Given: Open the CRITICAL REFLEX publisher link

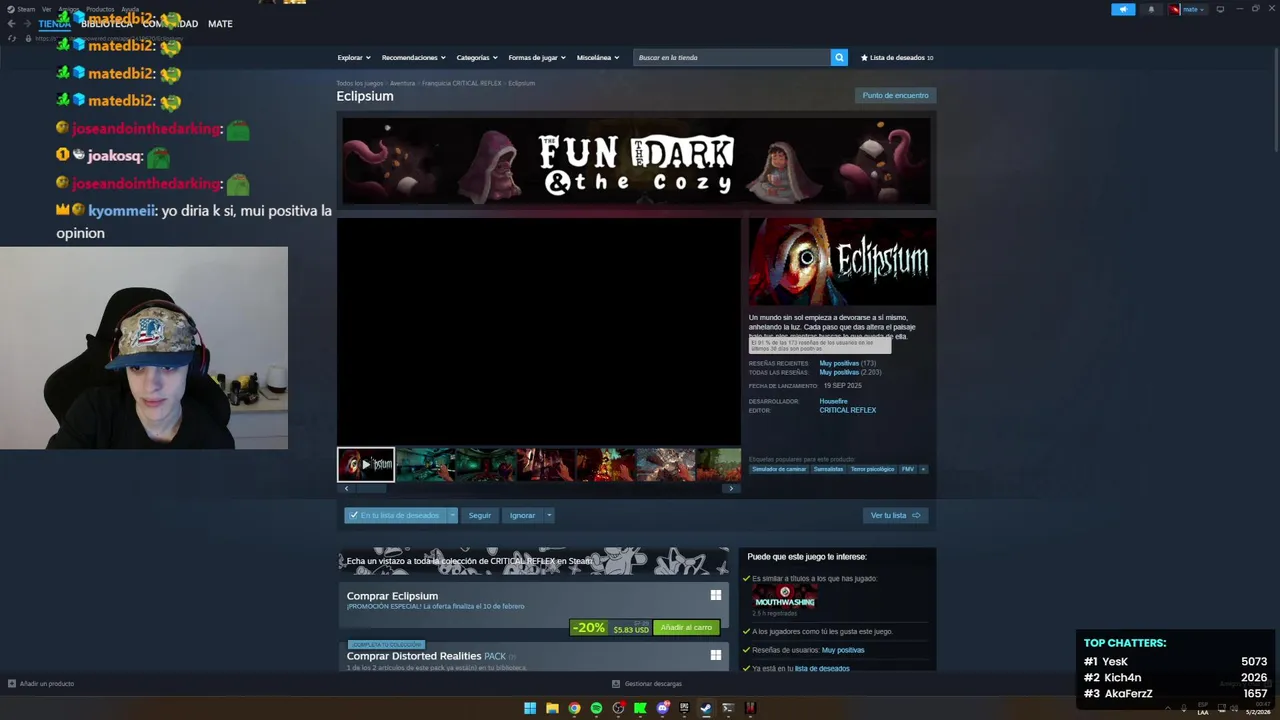Looking at the screenshot, I should tap(847, 410).
